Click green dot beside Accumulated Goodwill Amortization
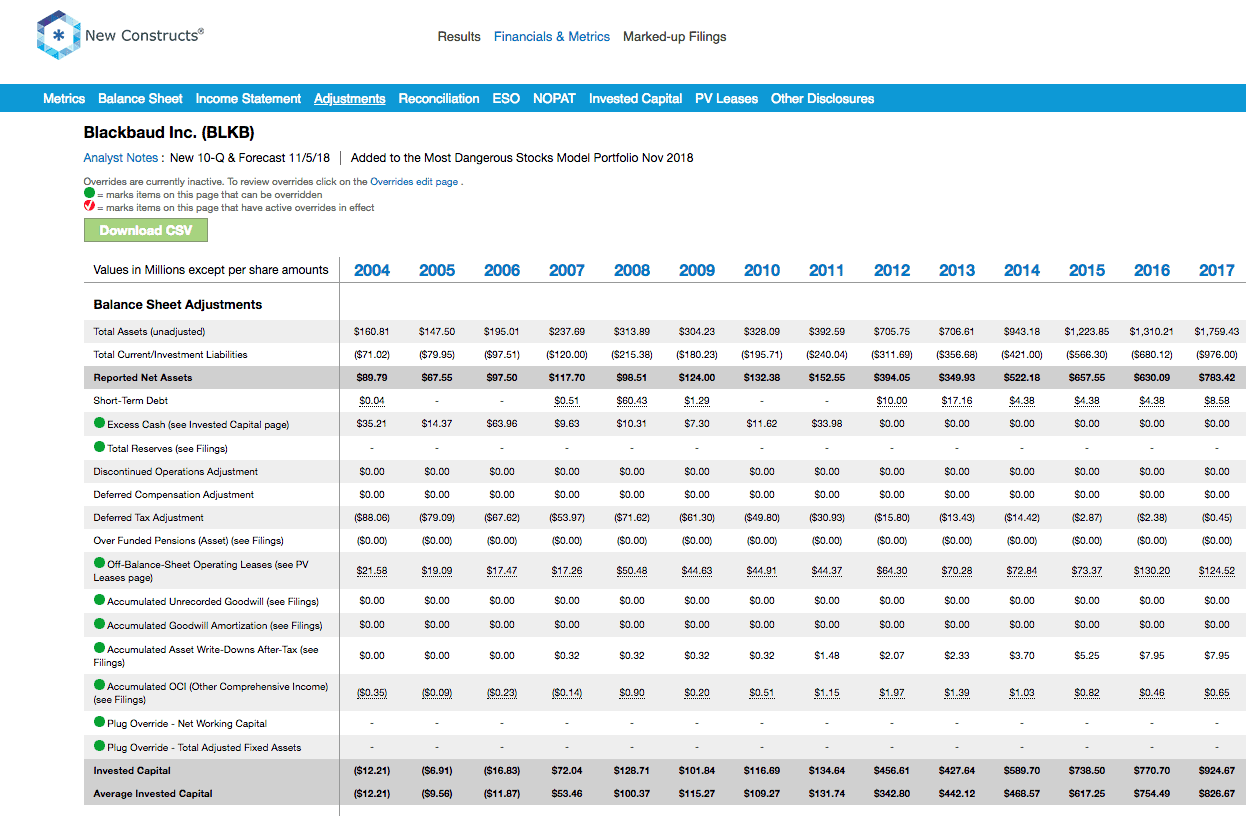Screen dimensions: 1246x816 click(x=99, y=624)
